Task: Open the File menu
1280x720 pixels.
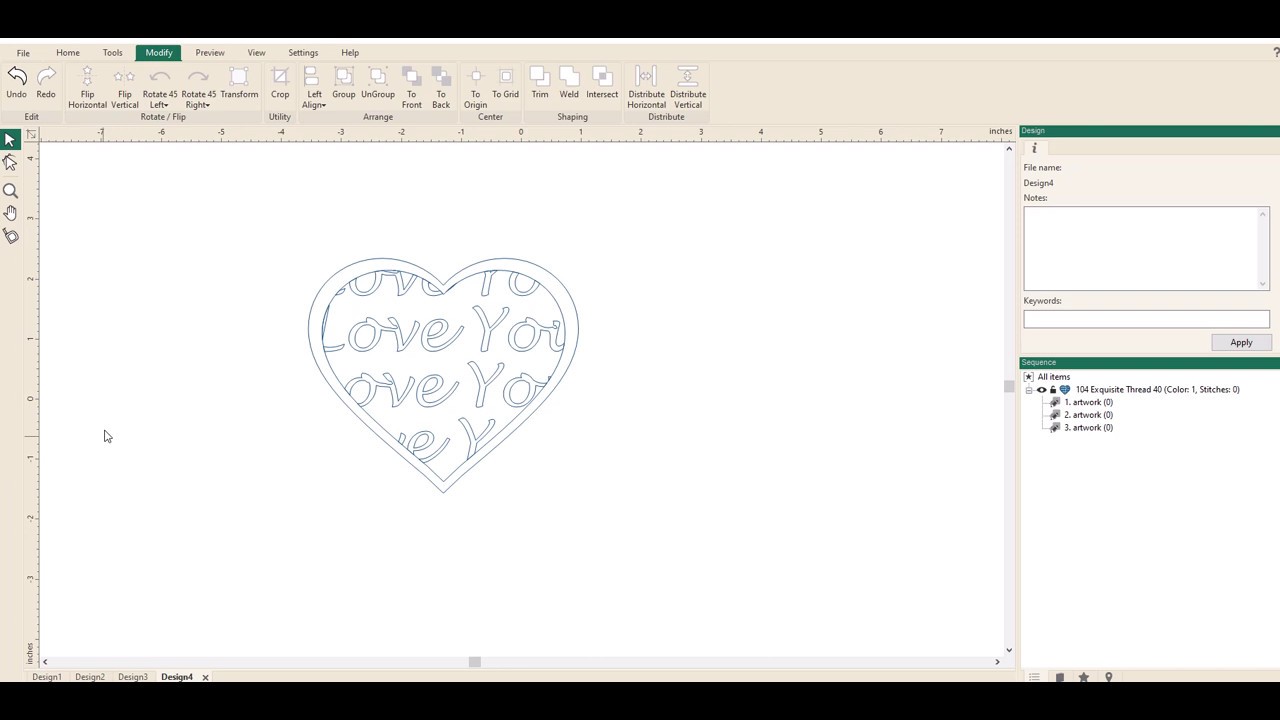Action: [23, 53]
